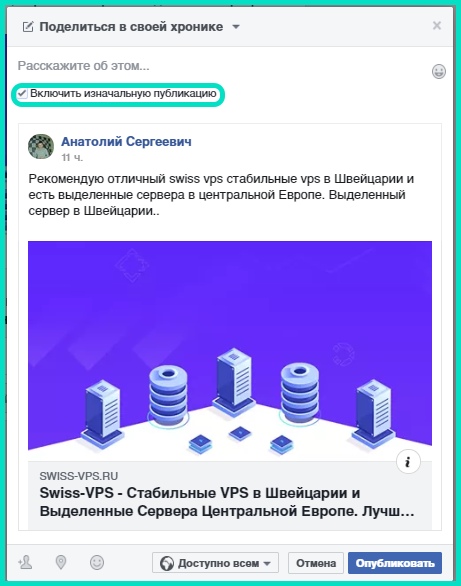Click the 11 ч. post timestamp
Viewport: 461px width, 586px height.
72,158
